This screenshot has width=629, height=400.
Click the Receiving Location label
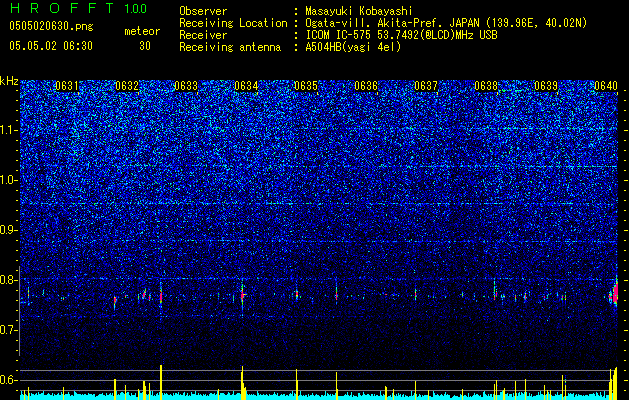(233, 23)
